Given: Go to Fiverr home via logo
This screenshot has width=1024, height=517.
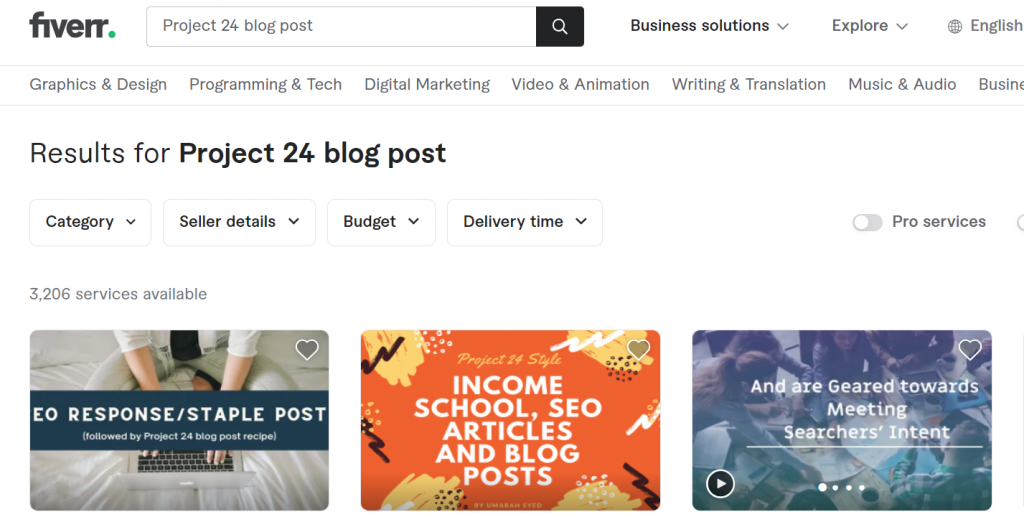Looking at the screenshot, I should tap(72, 26).
